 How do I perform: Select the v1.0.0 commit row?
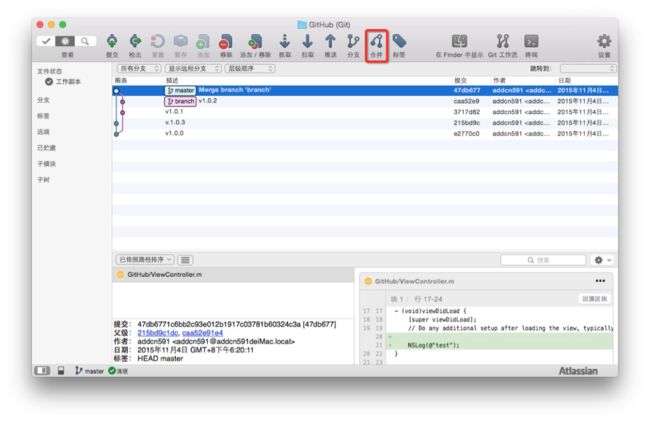[365, 134]
